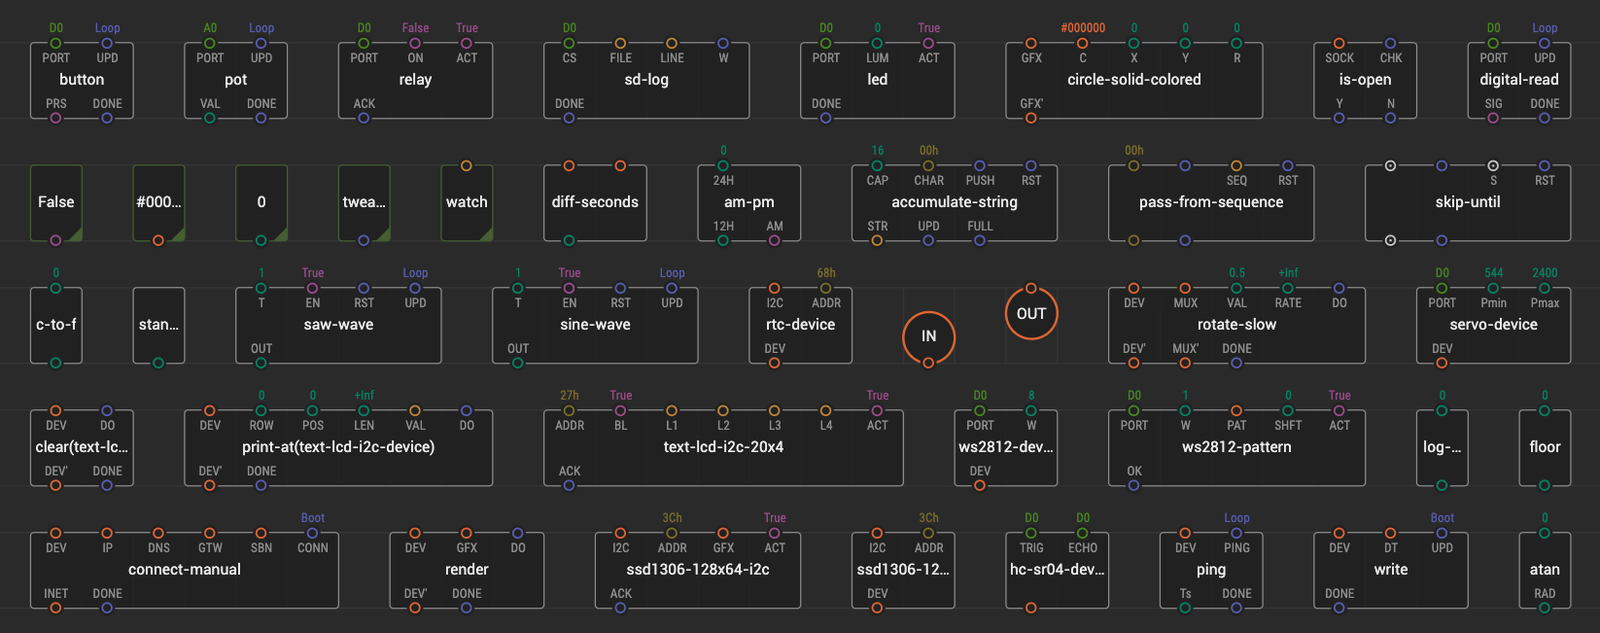
Task: Click the FILE input pin on sd-log node
Action: (621, 43)
